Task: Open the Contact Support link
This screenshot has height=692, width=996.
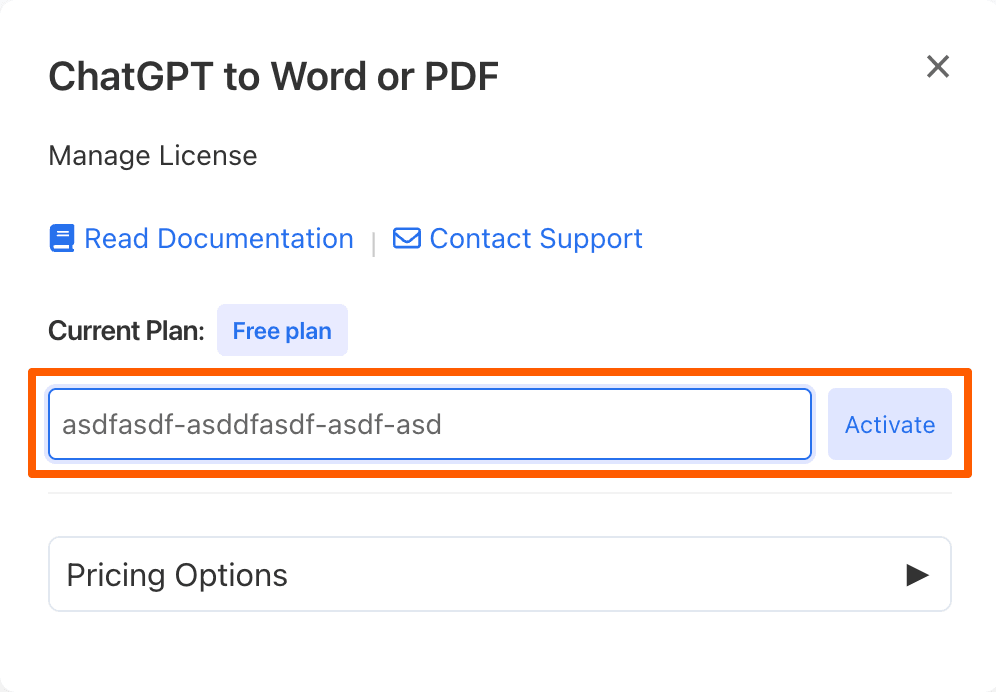Action: click(x=536, y=239)
